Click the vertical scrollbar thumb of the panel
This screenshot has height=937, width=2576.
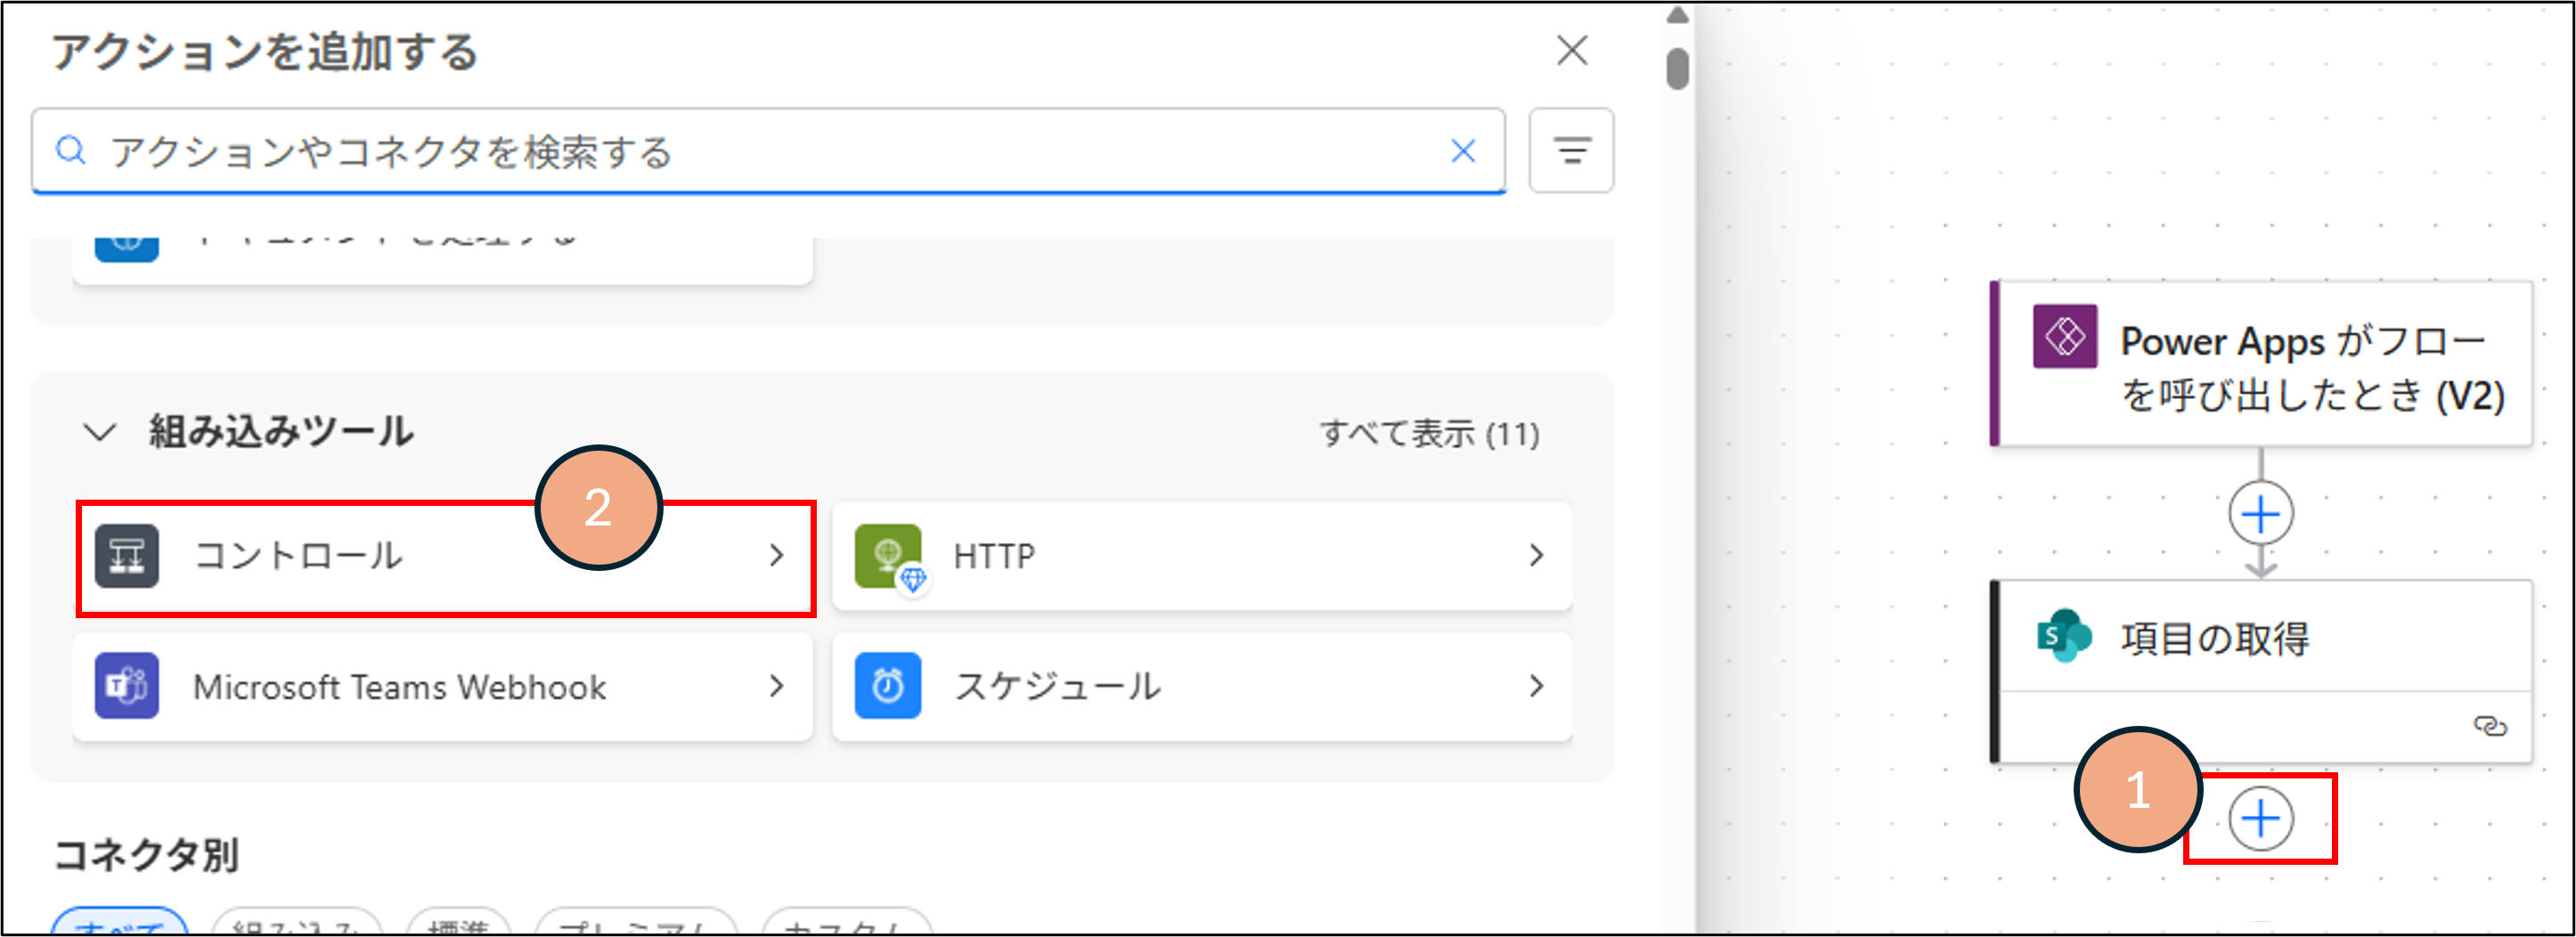[x=1677, y=68]
